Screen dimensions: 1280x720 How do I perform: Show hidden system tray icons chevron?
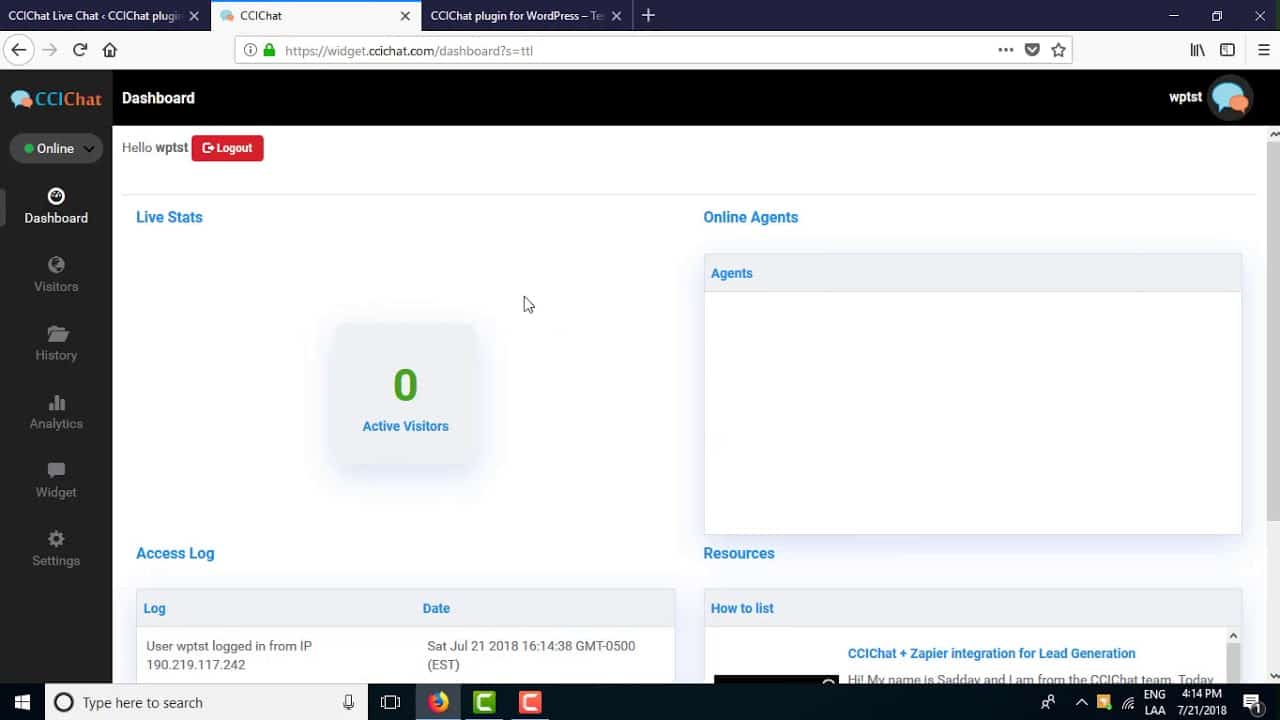[x=1081, y=702]
